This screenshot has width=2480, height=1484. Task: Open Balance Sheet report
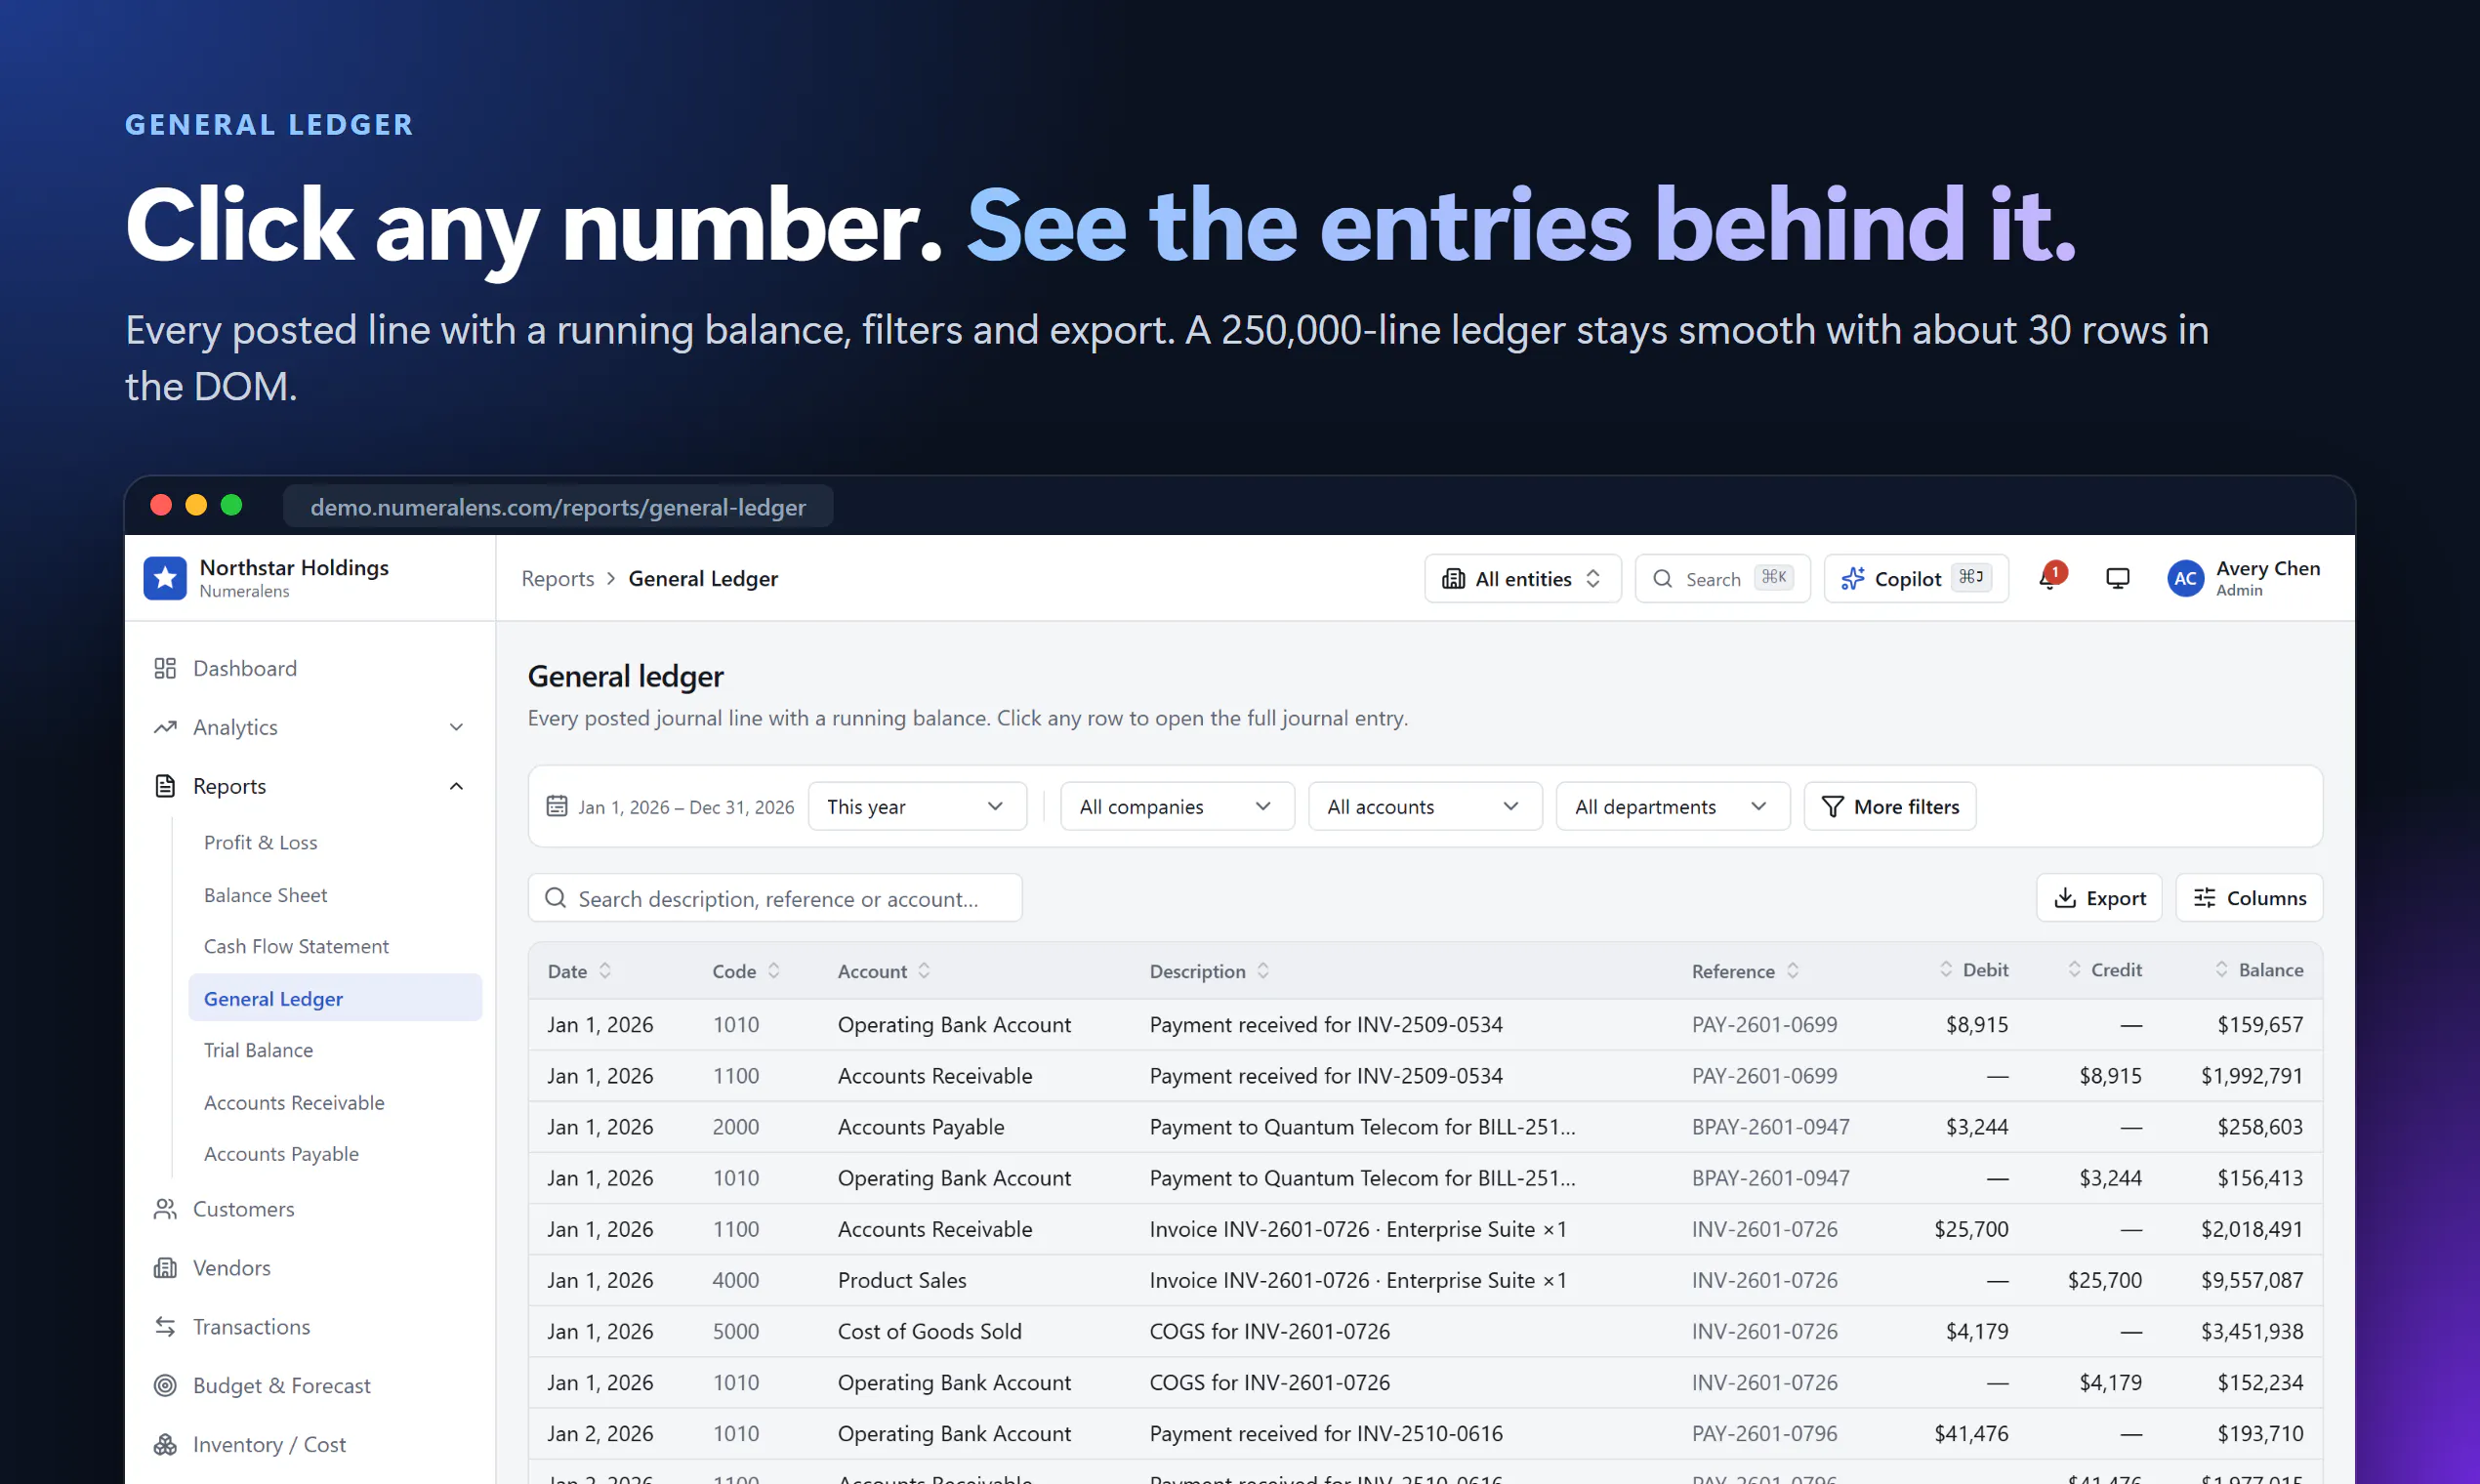click(265, 895)
